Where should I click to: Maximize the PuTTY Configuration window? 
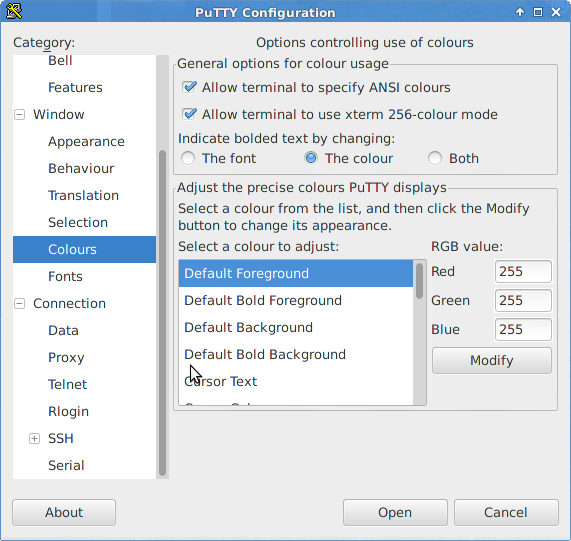(x=538, y=12)
